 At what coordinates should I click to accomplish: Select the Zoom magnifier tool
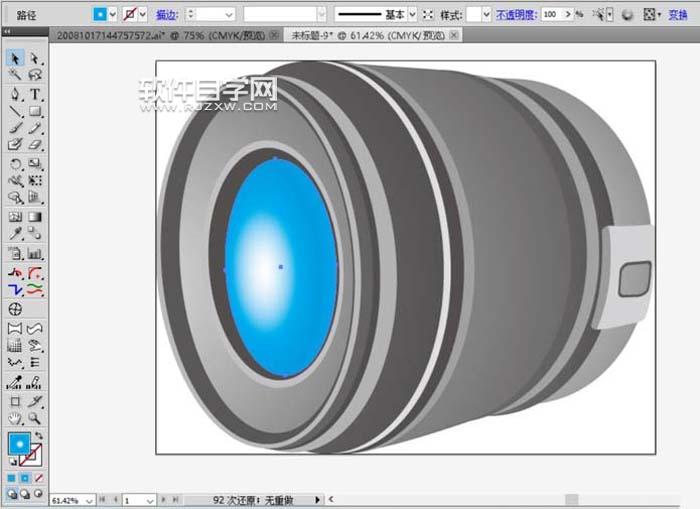point(35,417)
